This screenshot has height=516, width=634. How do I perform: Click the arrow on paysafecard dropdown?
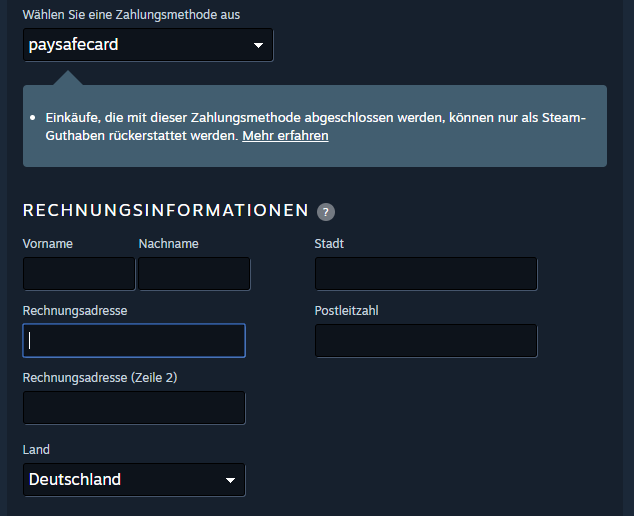pyautogui.click(x=258, y=45)
